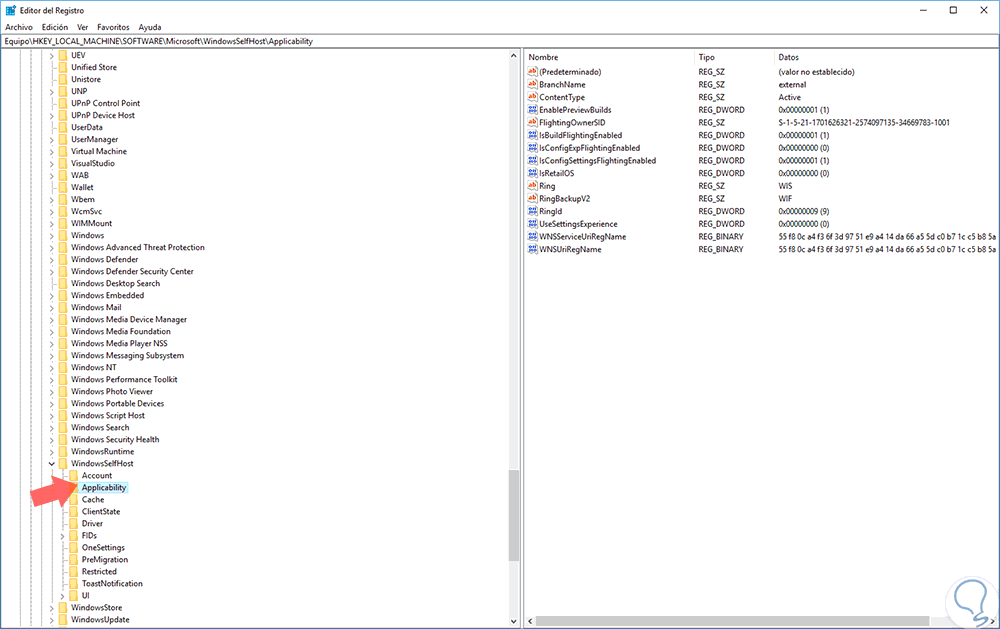Viewport: 1000px width, 629px height.
Task: Click the icon of the (Predeterminado) value
Action: 533,71
